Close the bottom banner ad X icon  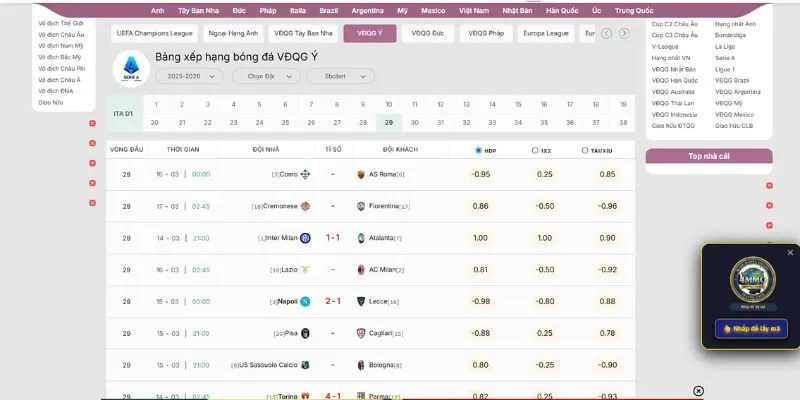pyautogui.click(x=698, y=391)
